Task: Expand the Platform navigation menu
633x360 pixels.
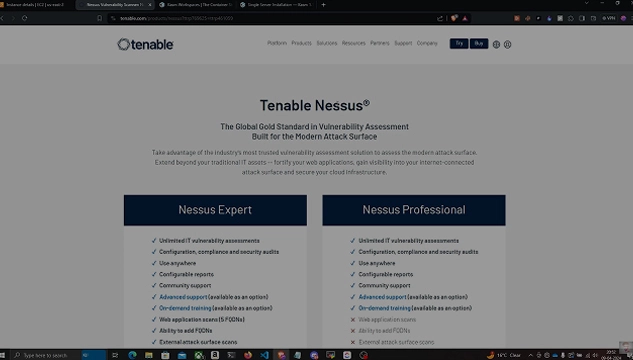Action: (277, 43)
